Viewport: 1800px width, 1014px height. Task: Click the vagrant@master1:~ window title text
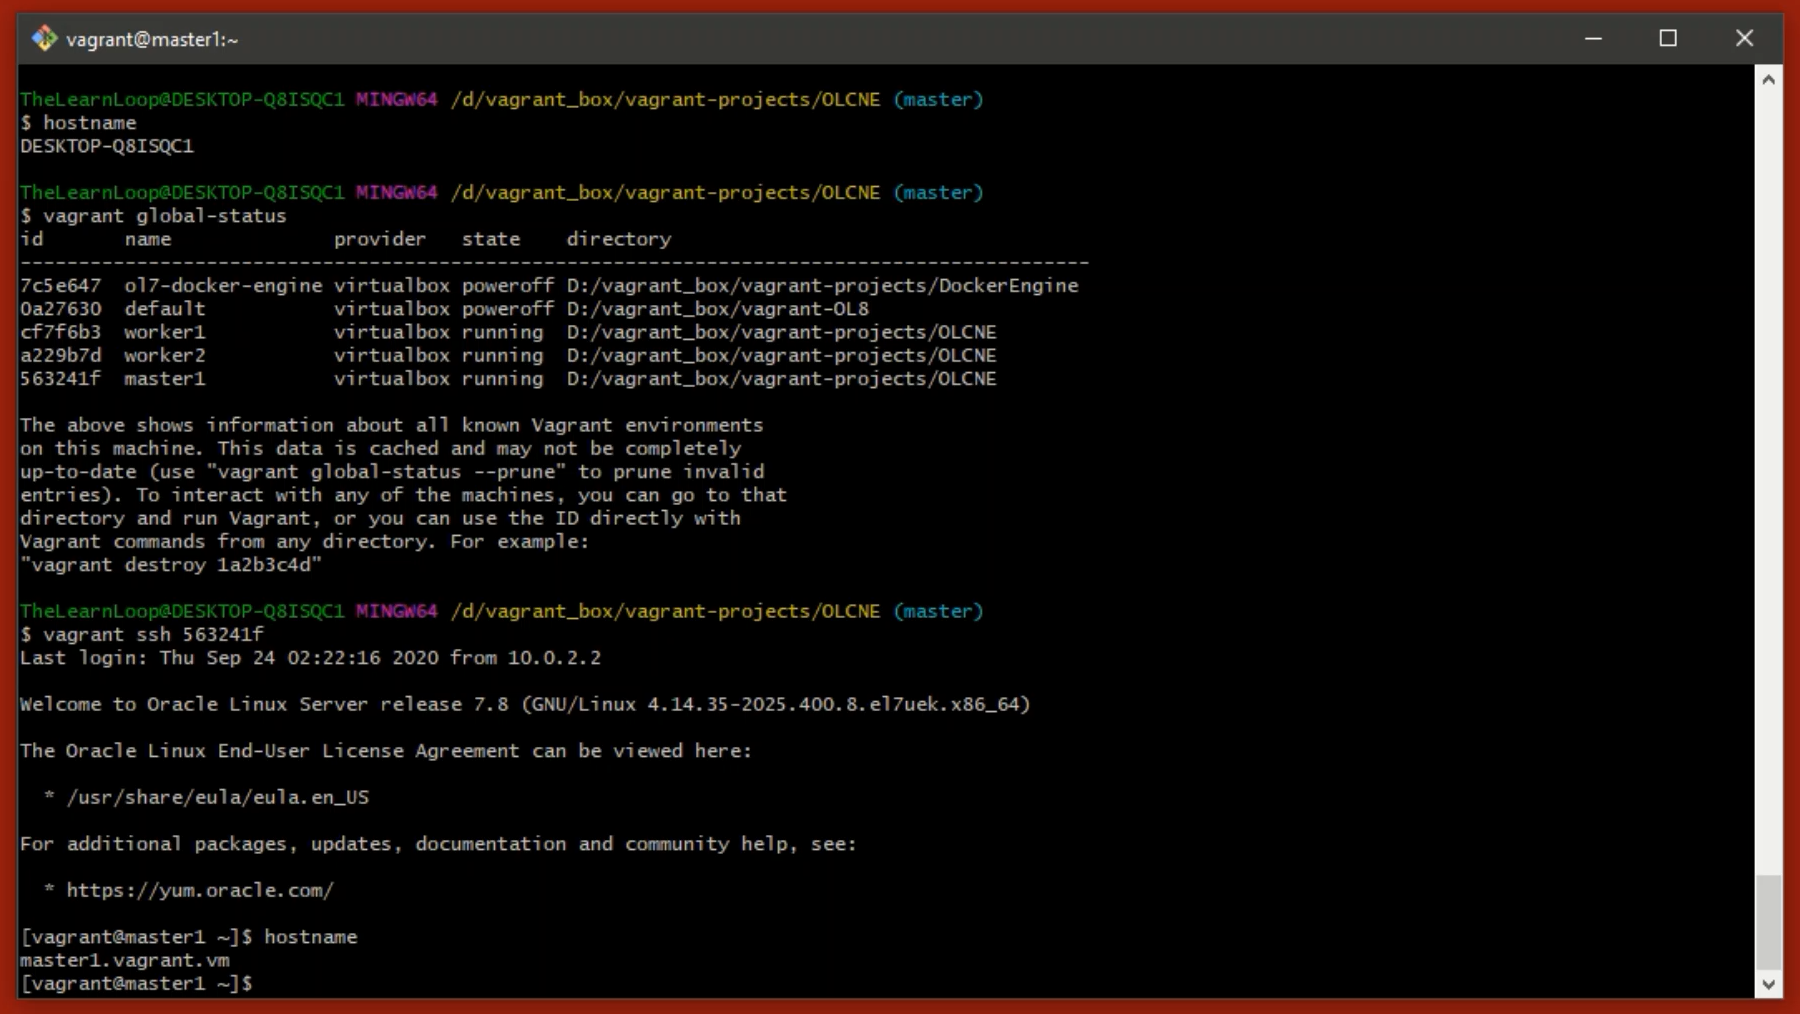click(152, 40)
